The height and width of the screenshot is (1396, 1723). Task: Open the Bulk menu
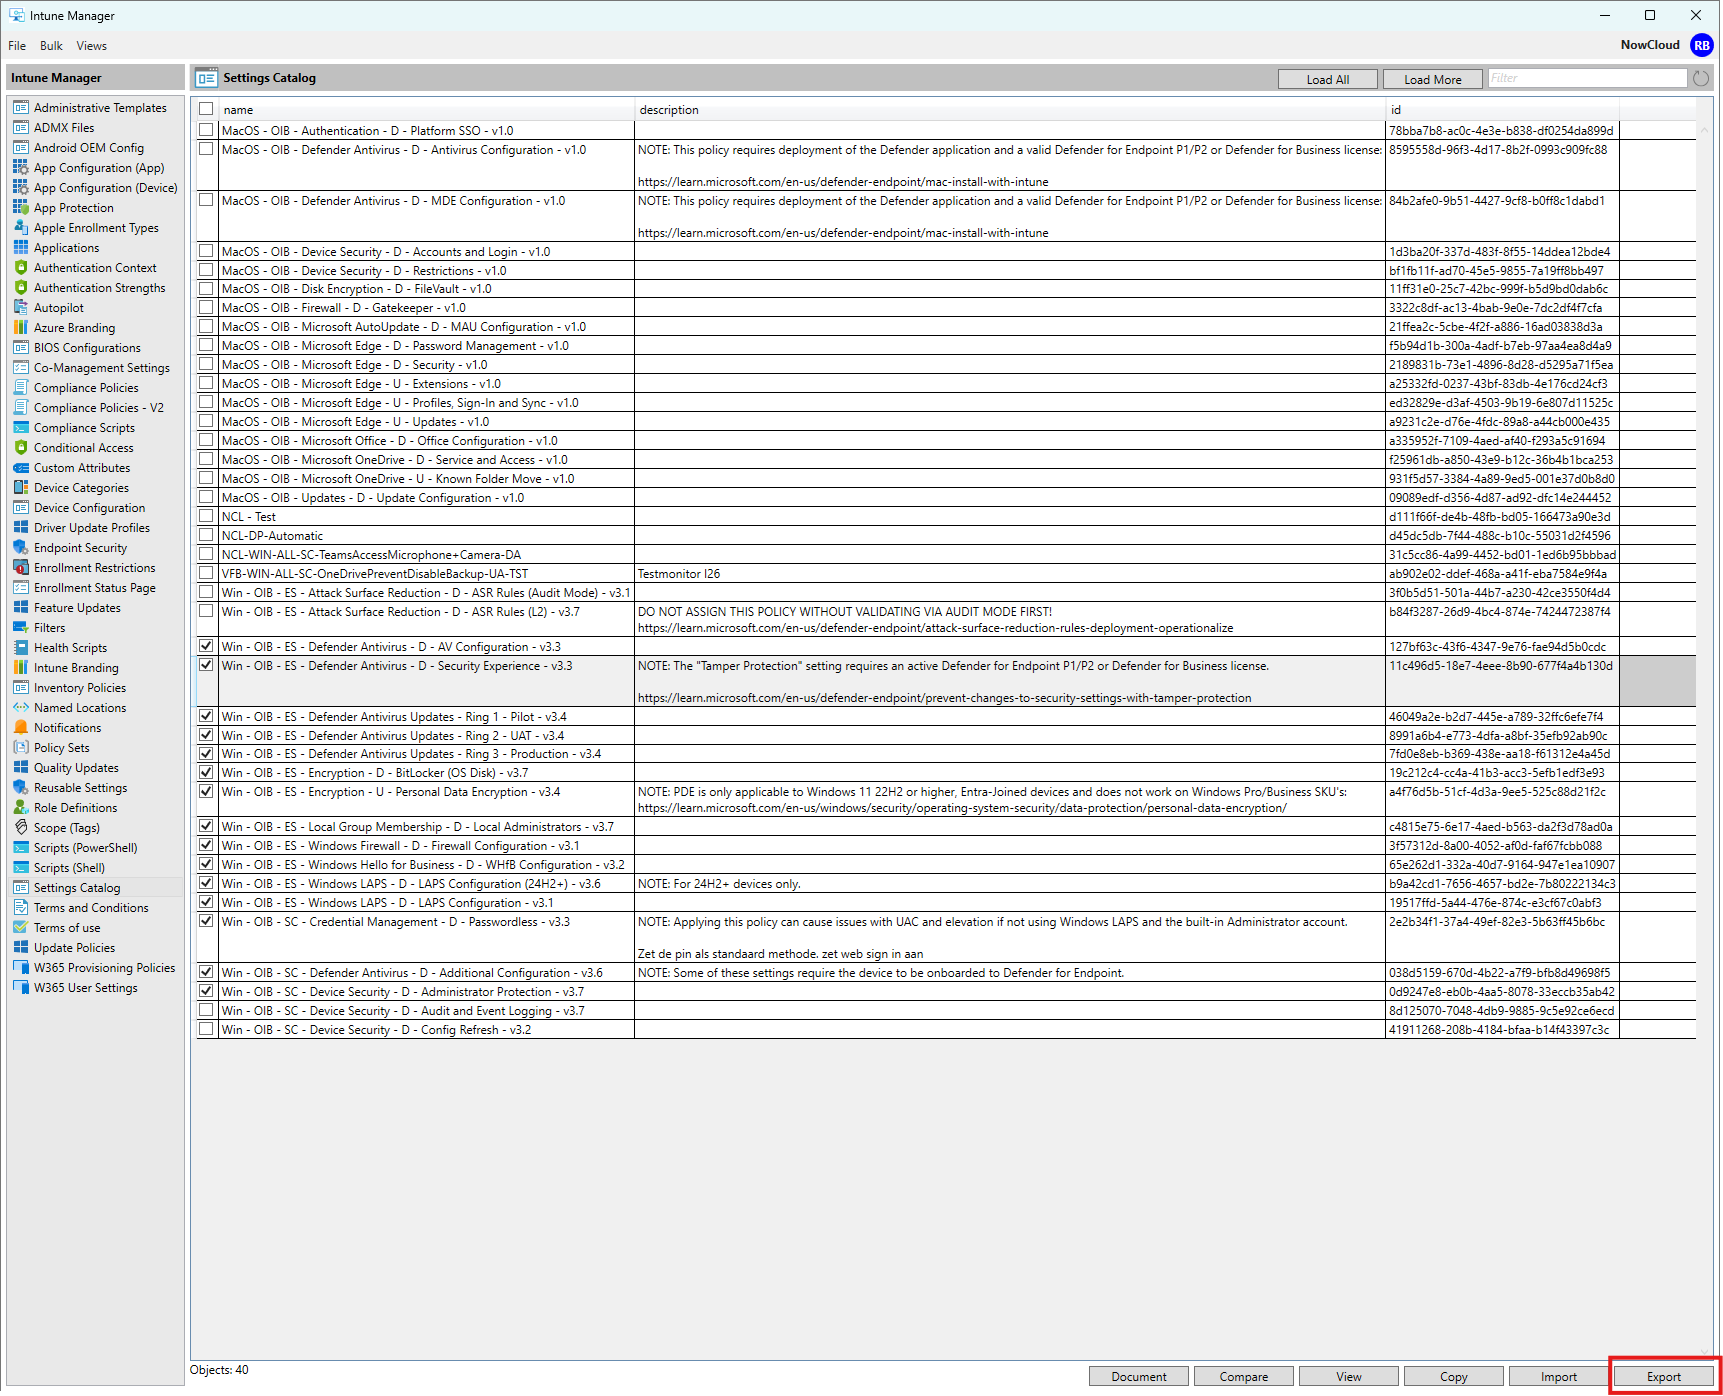(51, 46)
